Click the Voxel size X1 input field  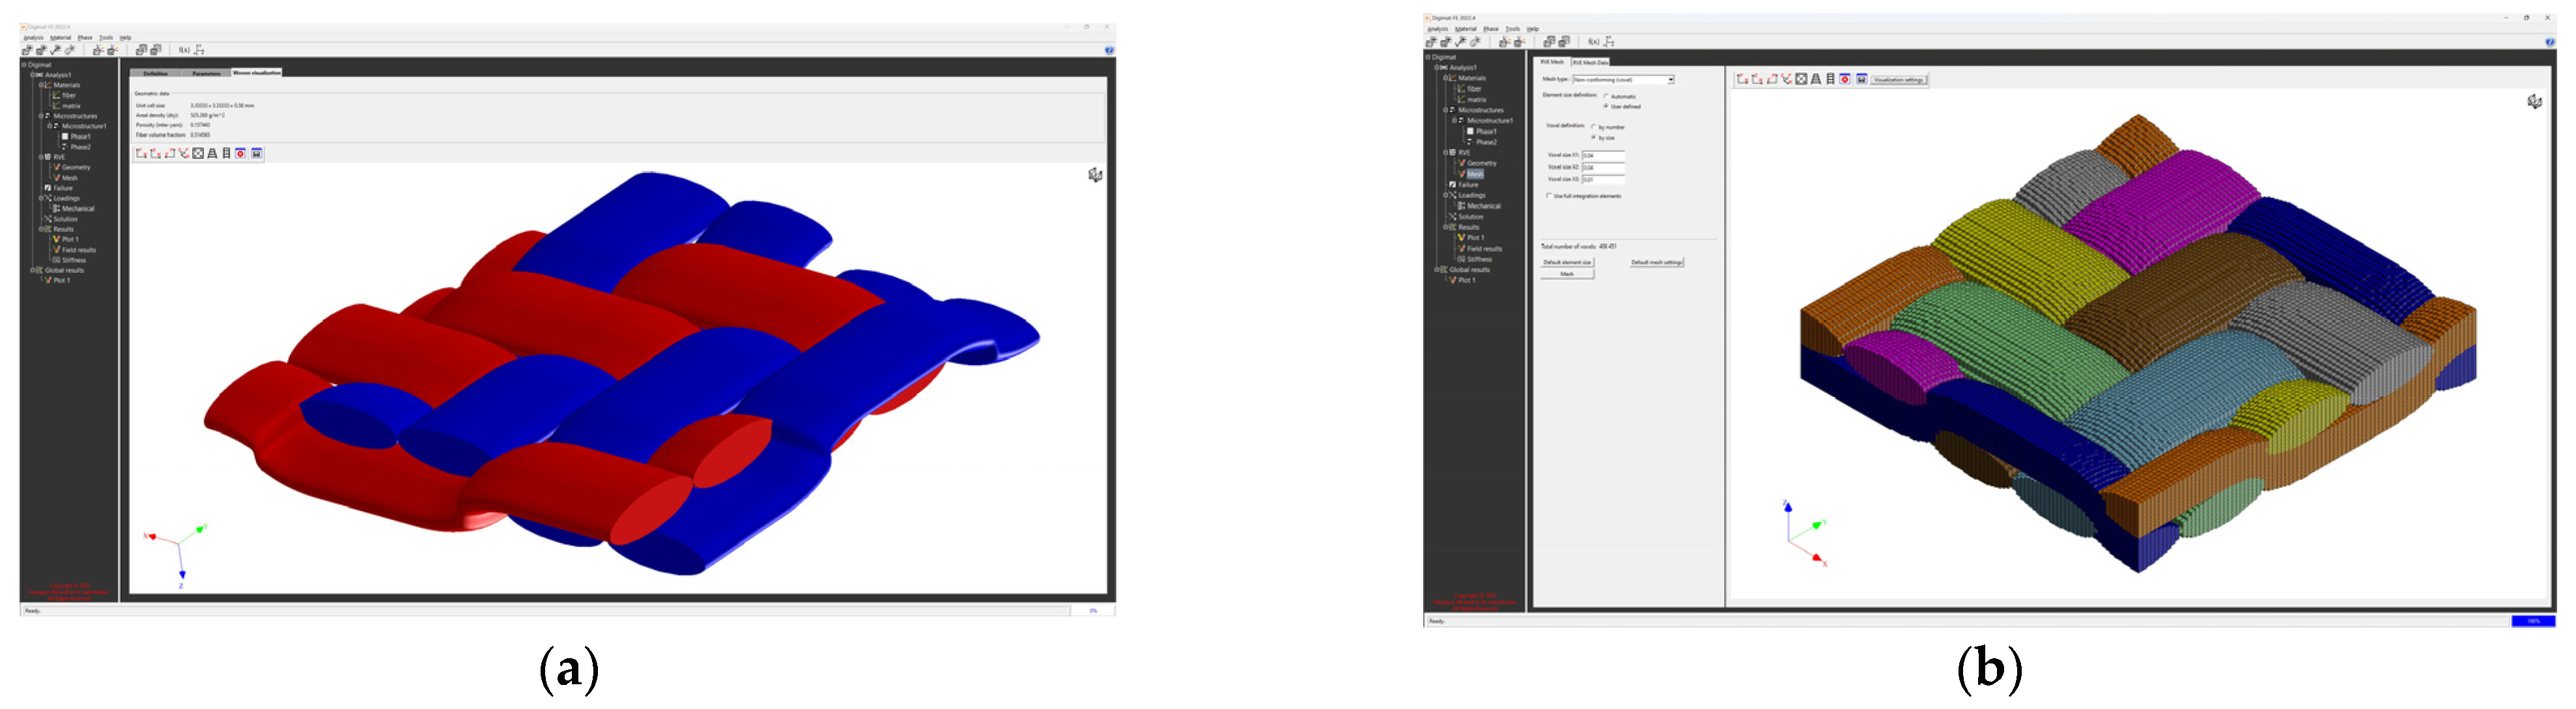(x=1603, y=155)
